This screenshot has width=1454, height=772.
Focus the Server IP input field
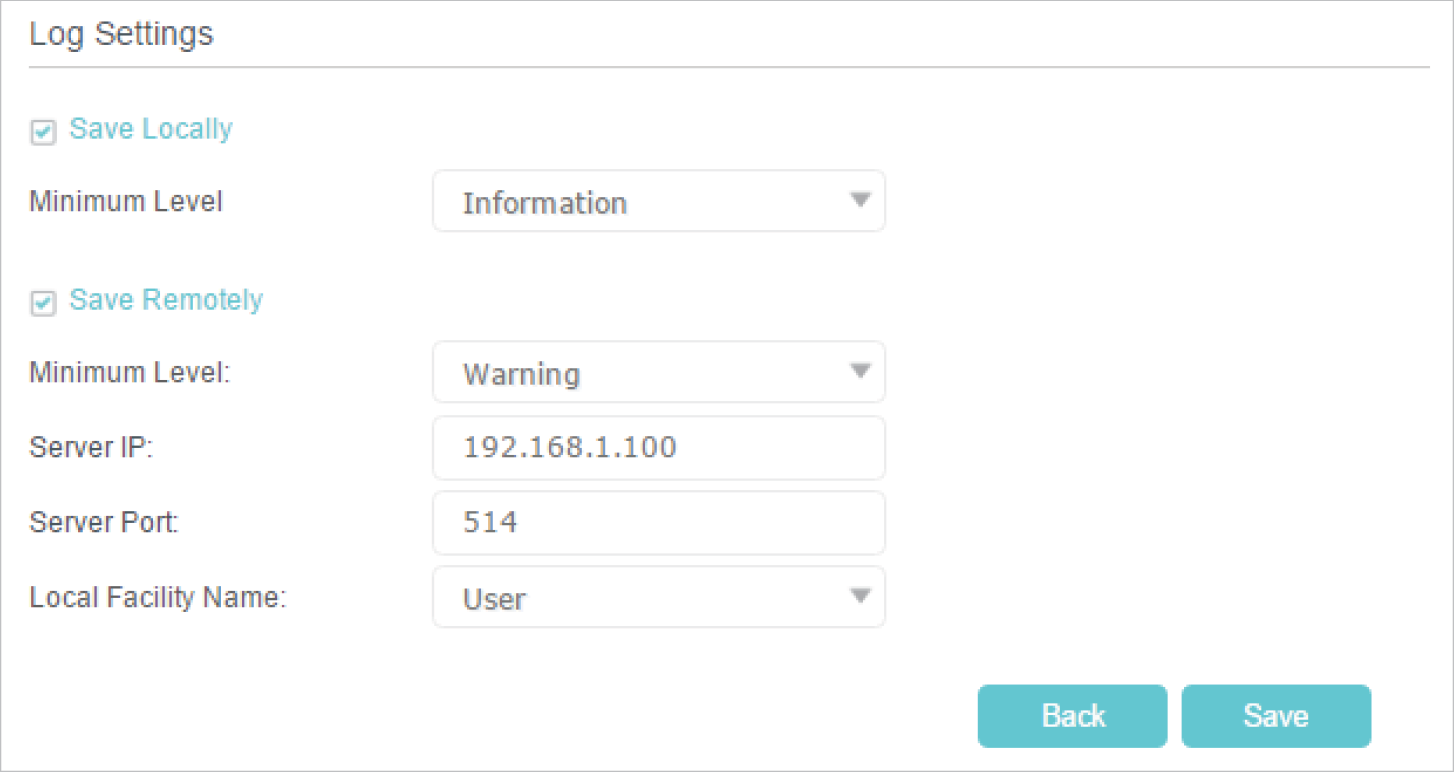pos(658,447)
